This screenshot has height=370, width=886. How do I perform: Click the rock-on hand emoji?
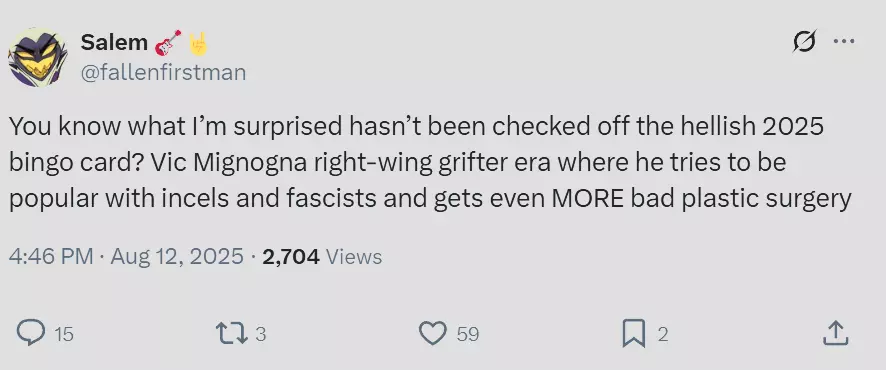[x=198, y=43]
